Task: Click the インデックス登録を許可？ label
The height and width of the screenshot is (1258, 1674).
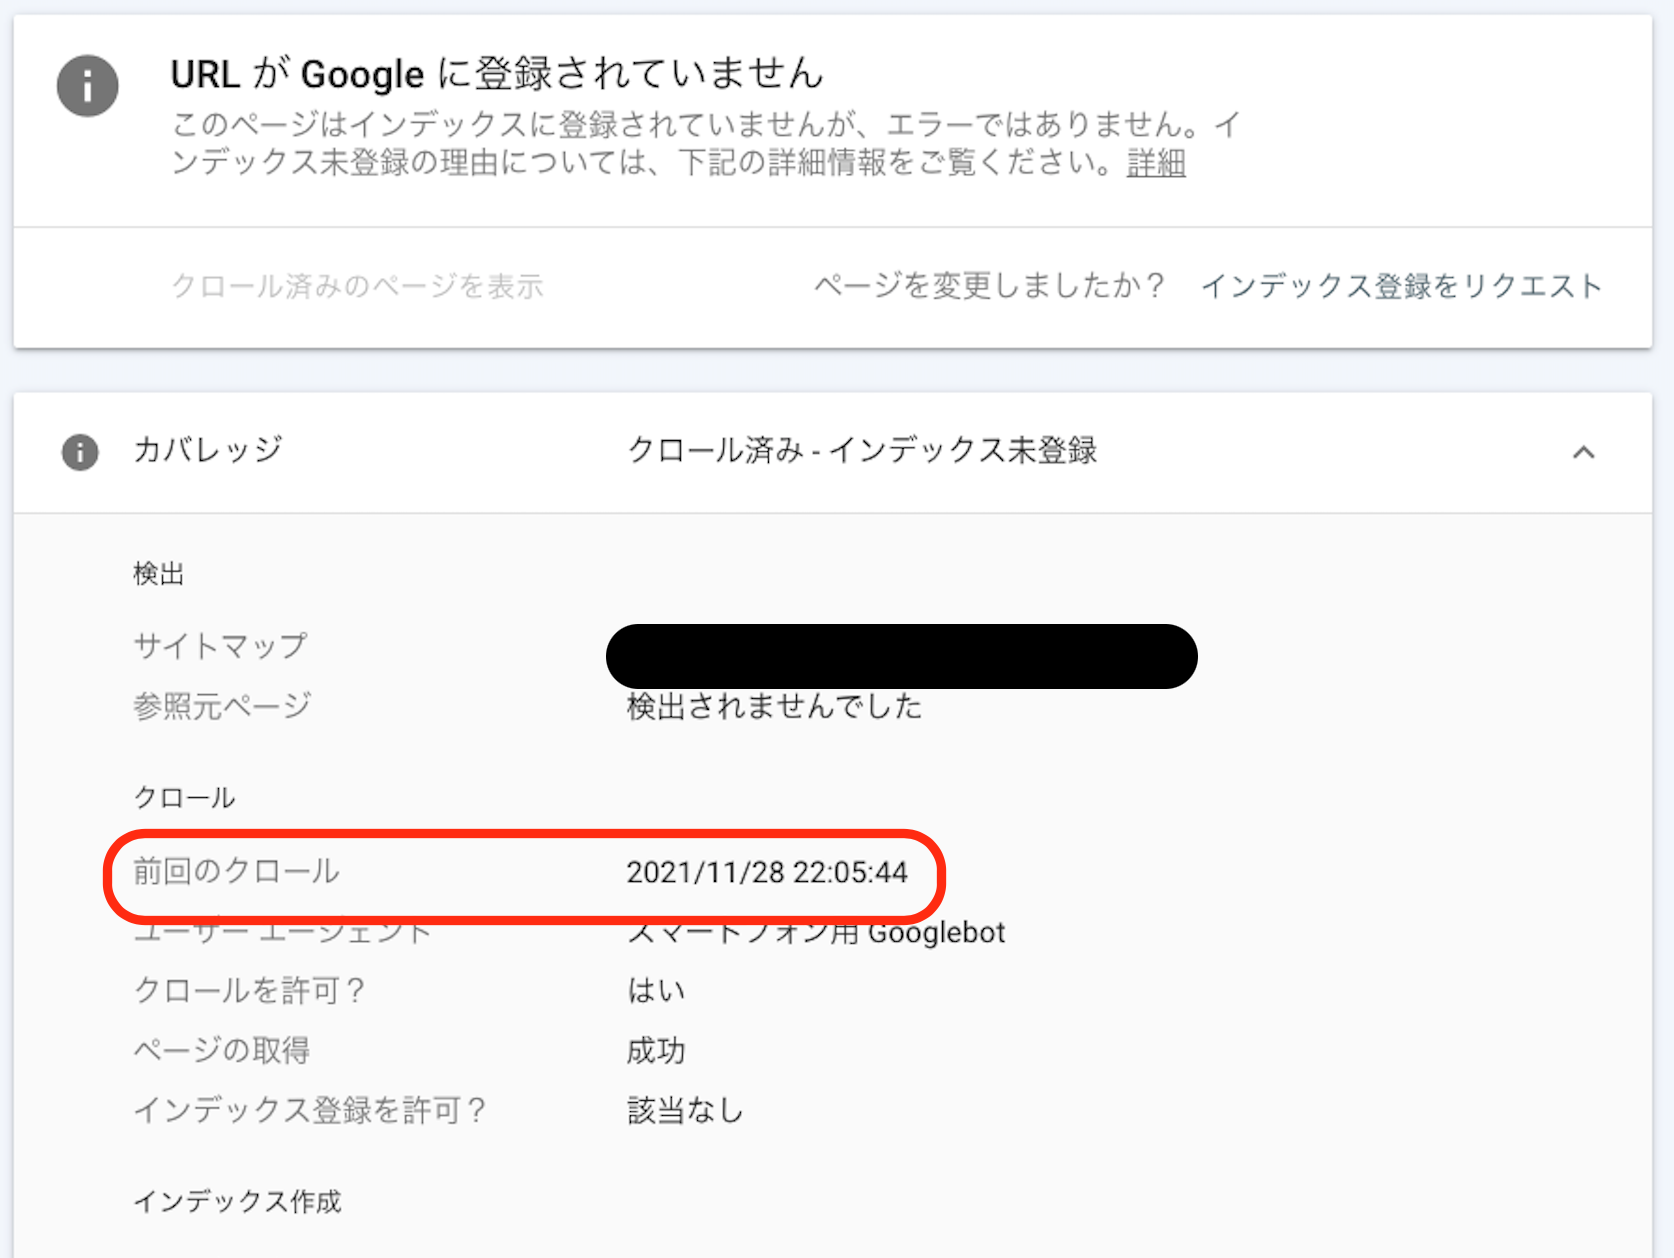Action: [310, 1110]
